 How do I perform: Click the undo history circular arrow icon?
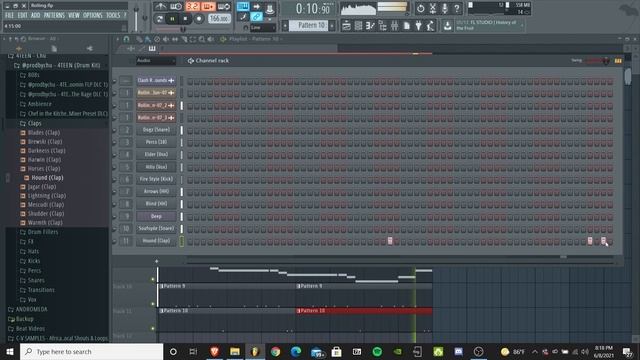[421, 8]
